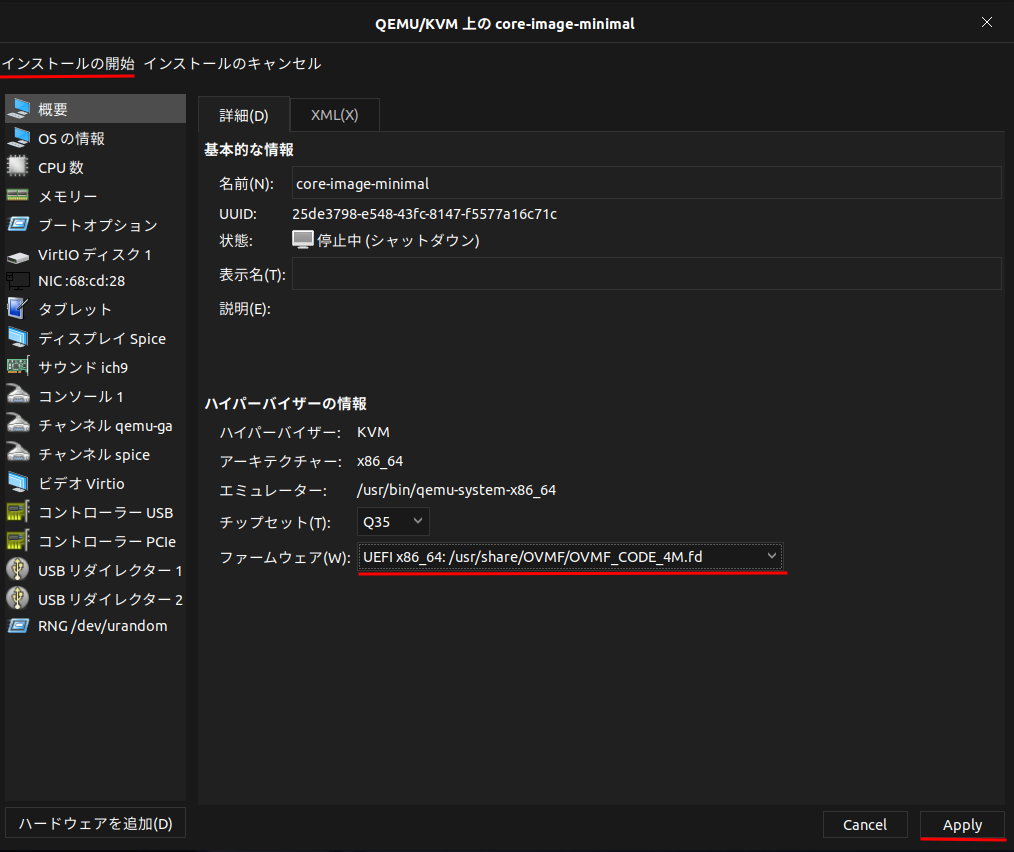Click the コントローラー USB card icon
The image size is (1014, 852).
click(18, 512)
